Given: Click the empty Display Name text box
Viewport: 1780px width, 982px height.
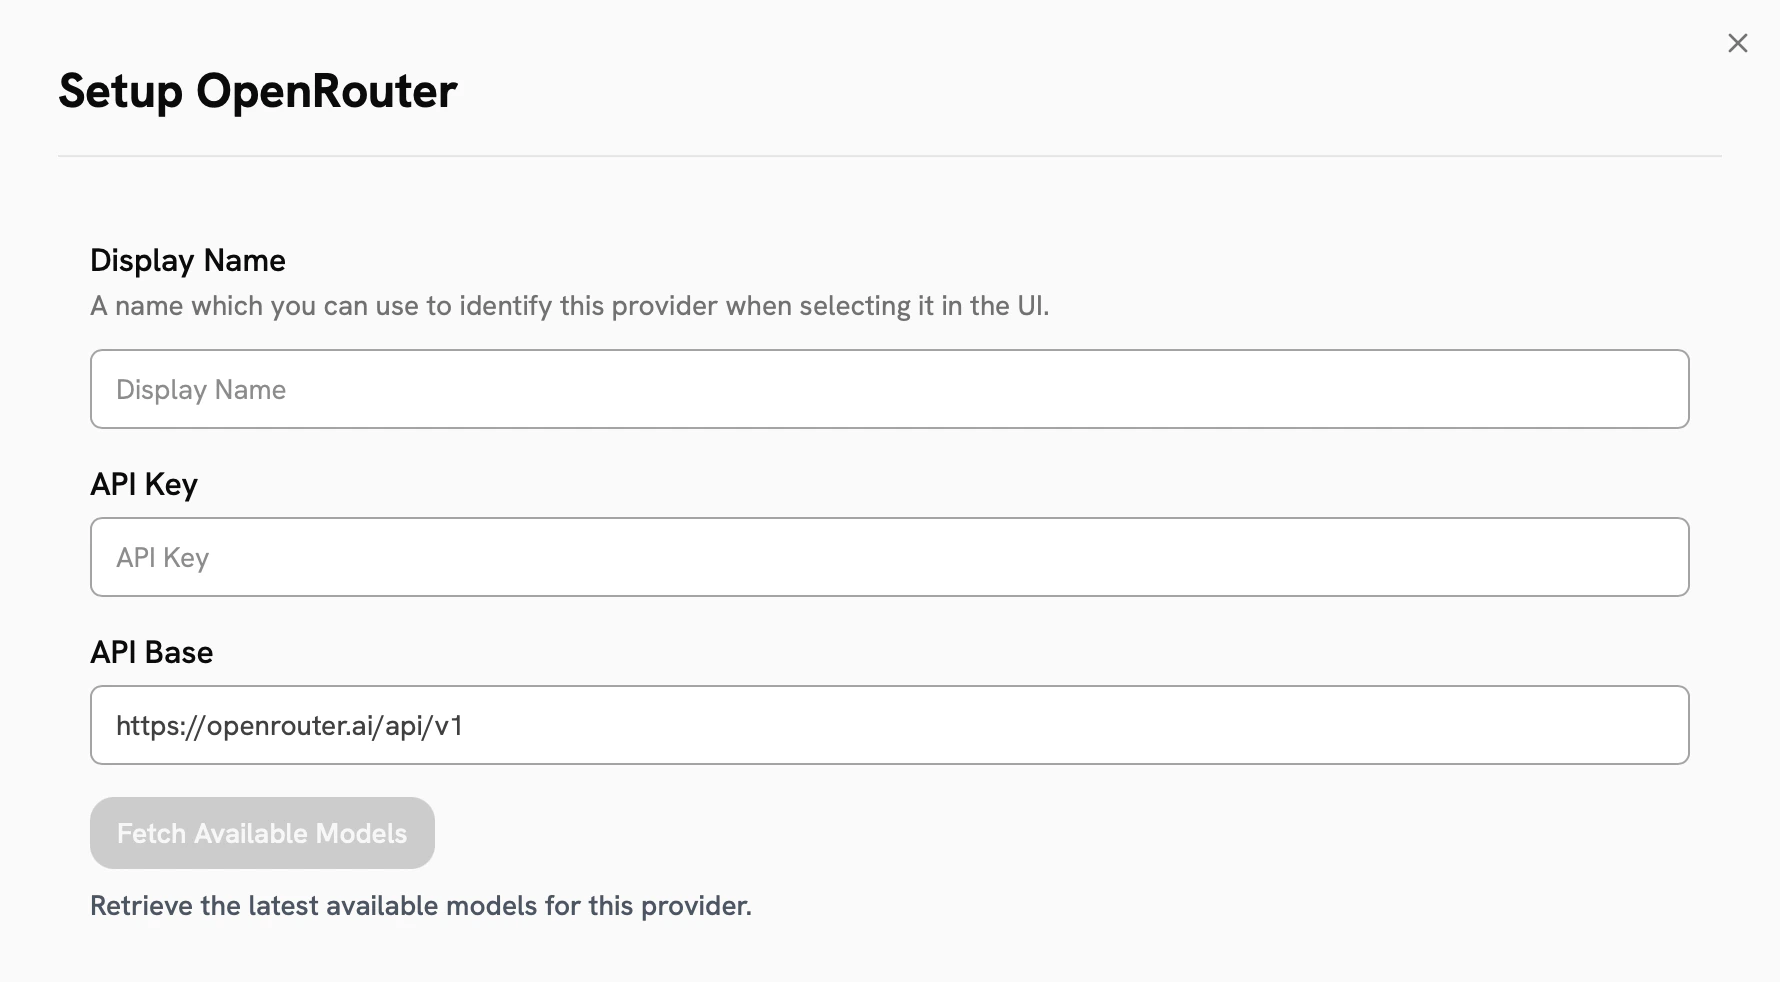Looking at the screenshot, I should (x=889, y=389).
